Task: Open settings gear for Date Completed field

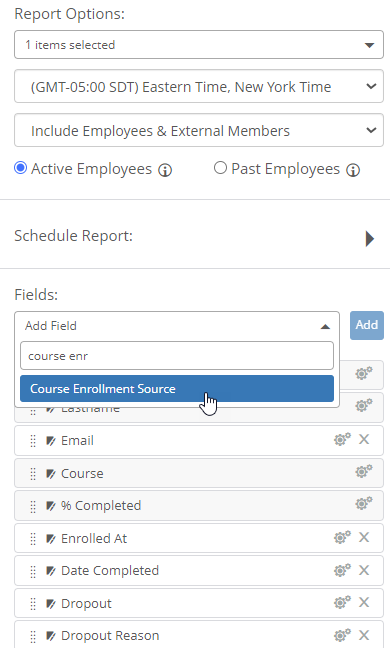Action: coord(342,570)
